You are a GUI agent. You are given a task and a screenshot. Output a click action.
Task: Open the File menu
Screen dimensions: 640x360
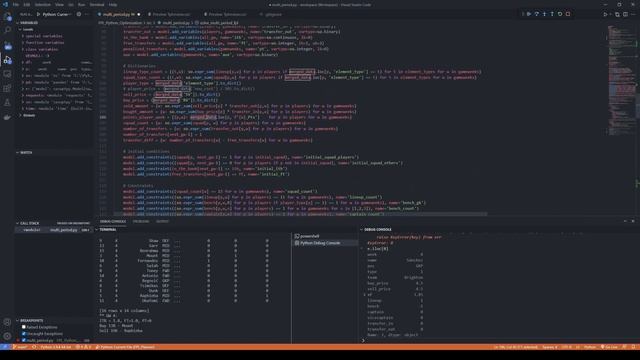[x=16, y=4]
